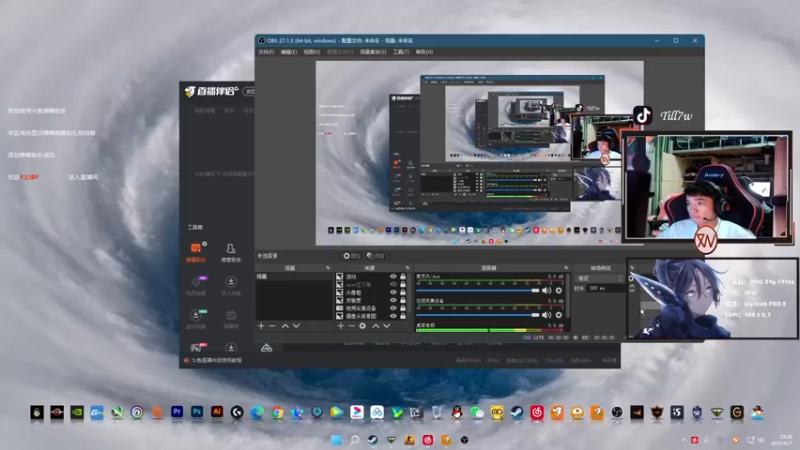Open NetEase Cloud Music in the dock
800x450 pixels.
click(537, 412)
